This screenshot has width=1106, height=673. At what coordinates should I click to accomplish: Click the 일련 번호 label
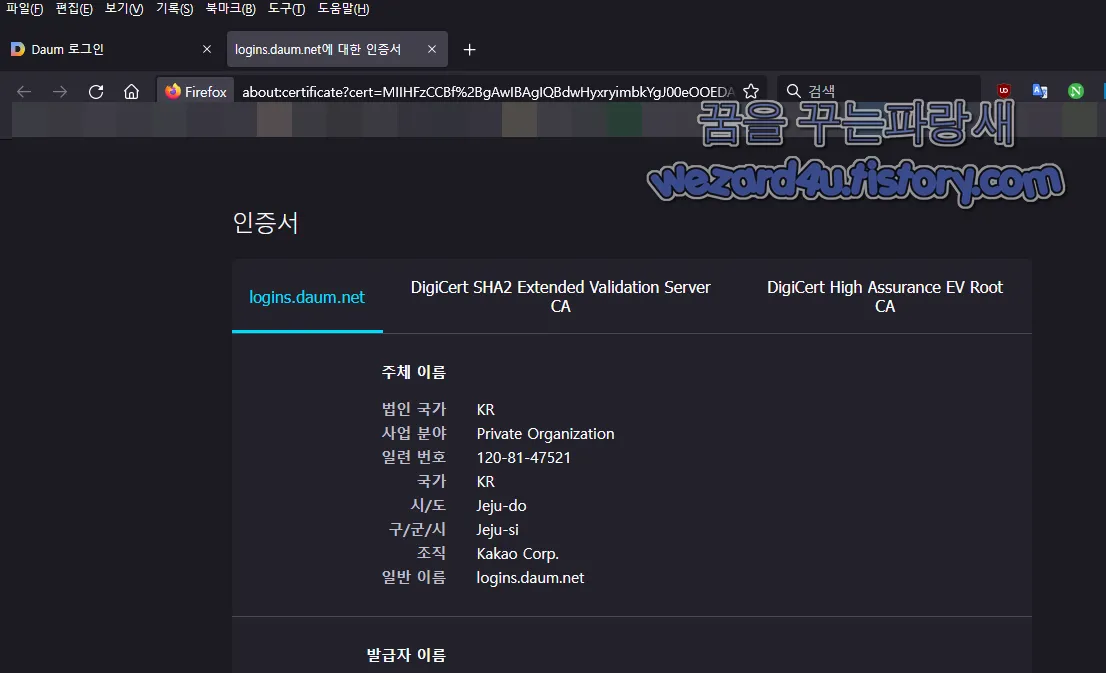[413, 457]
